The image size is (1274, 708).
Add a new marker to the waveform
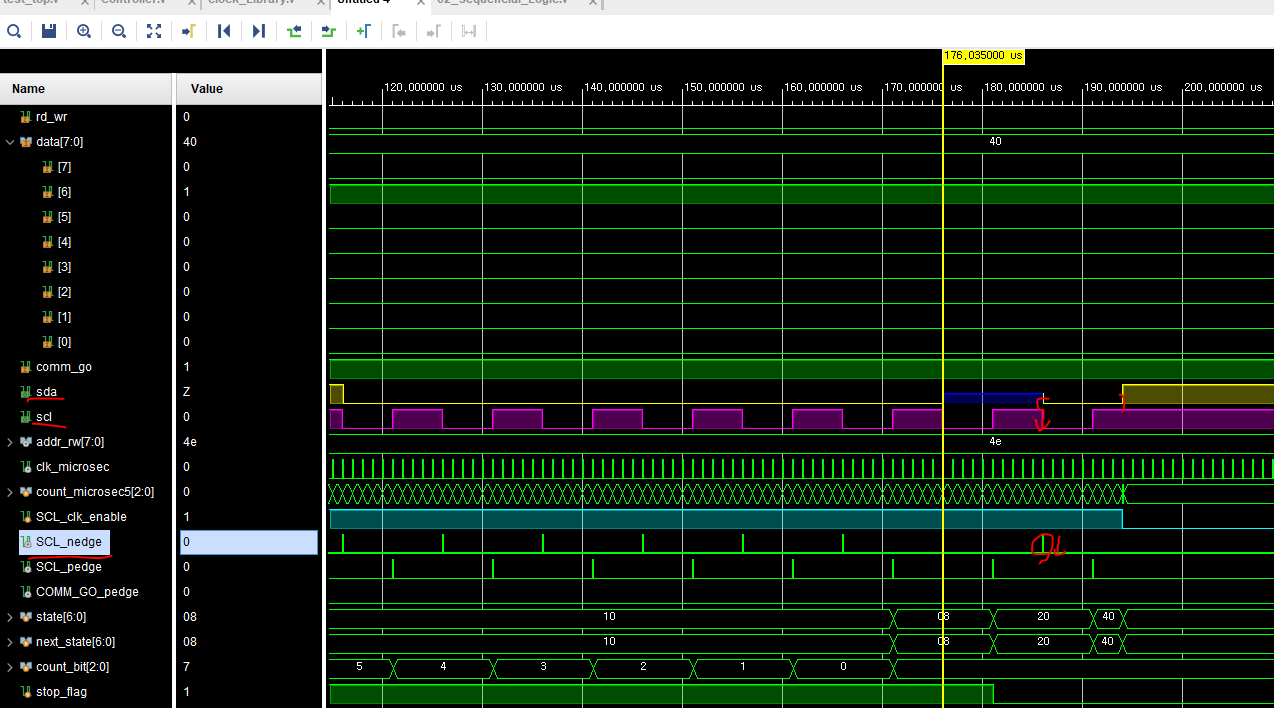[x=364, y=31]
